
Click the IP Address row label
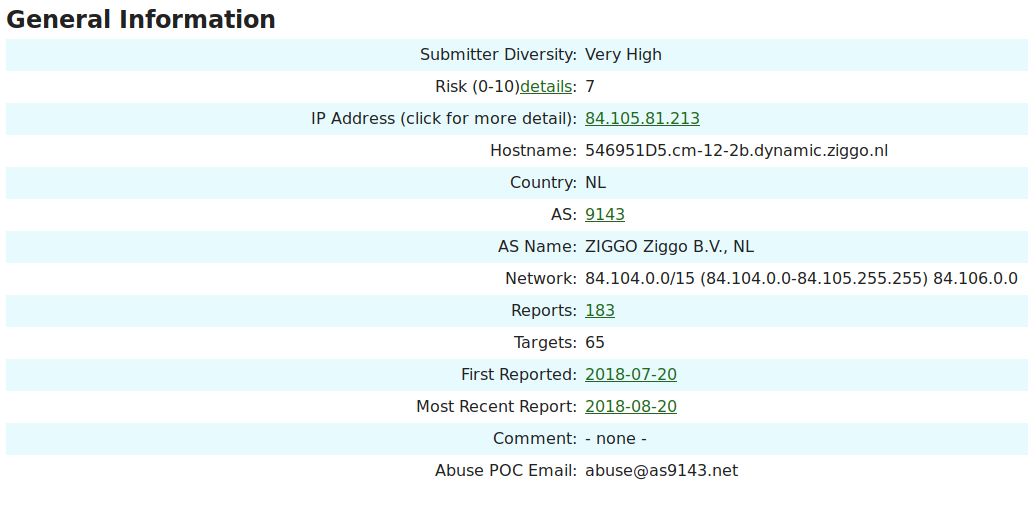tap(444, 119)
